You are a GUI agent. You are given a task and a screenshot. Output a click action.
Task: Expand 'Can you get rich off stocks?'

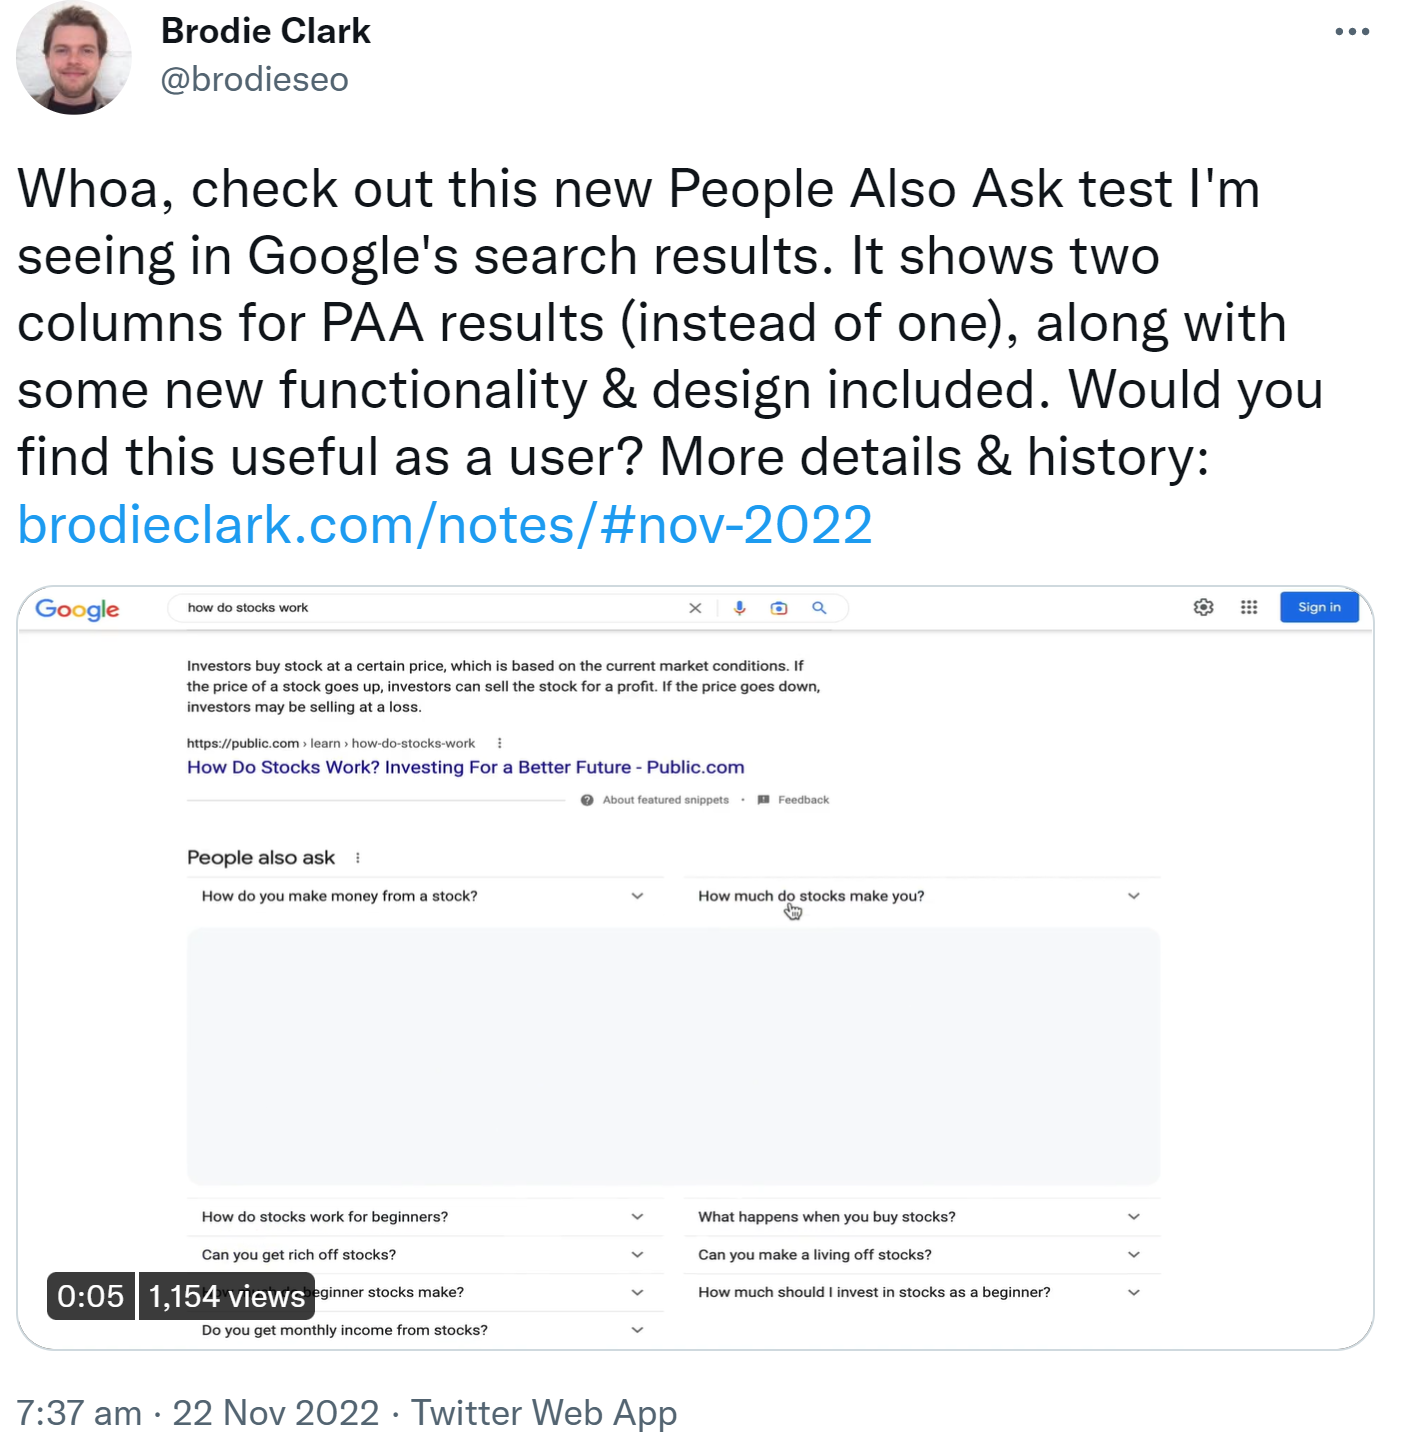click(x=637, y=1254)
